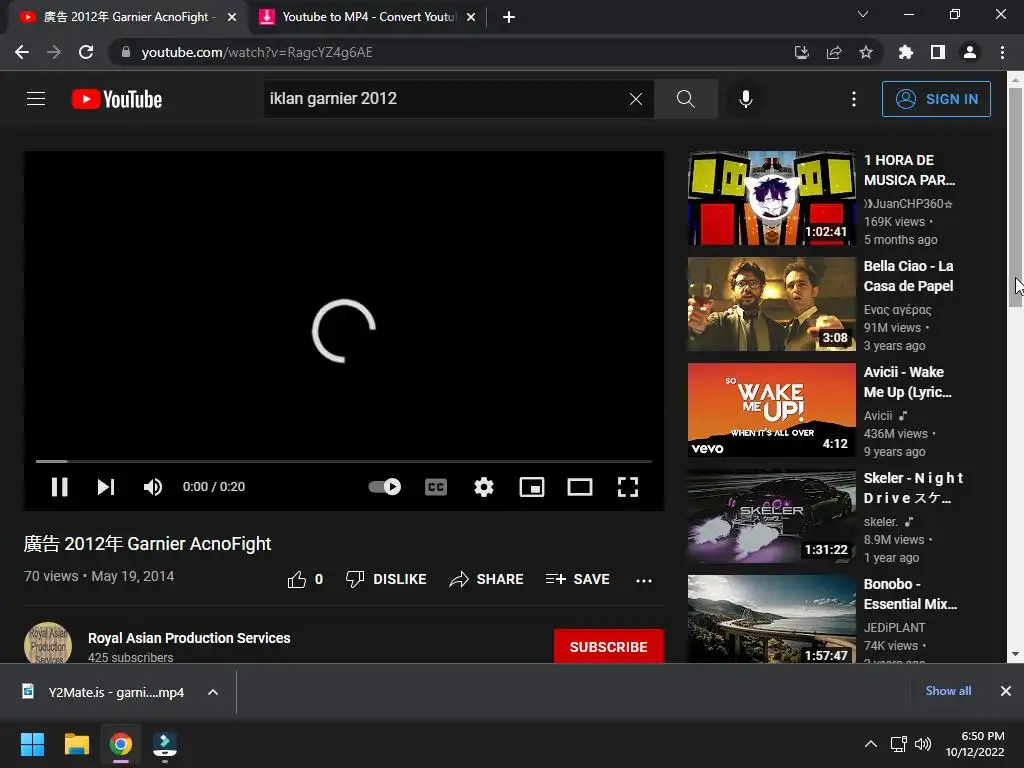Open volume control in system tray
This screenshot has height=768, width=1024.
pos(923,744)
